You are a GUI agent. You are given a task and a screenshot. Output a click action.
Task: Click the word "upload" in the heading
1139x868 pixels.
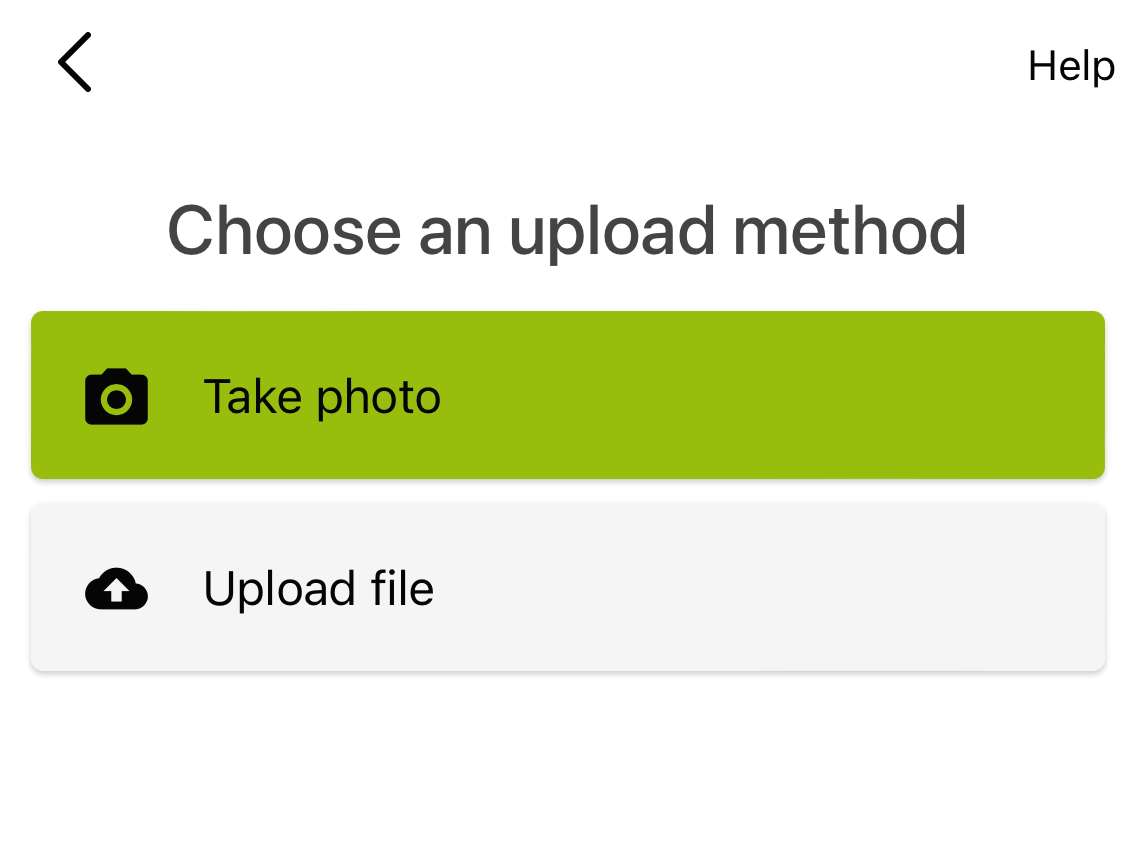(612, 232)
